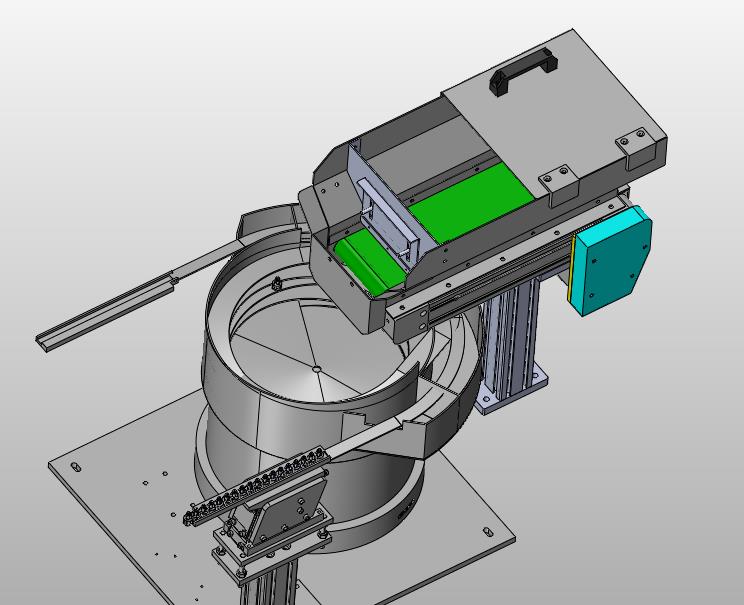The width and height of the screenshot is (744, 605).
Task: Select the flat gray hopper lid panel
Action: coord(553,112)
